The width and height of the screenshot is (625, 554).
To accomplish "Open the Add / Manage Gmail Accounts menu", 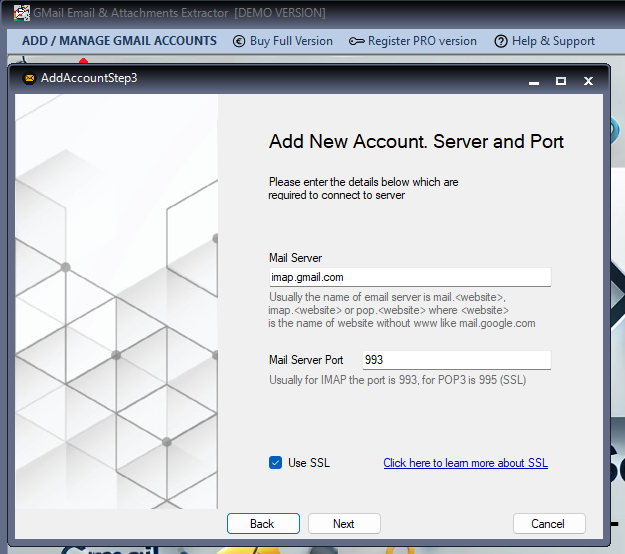I will [x=119, y=41].
